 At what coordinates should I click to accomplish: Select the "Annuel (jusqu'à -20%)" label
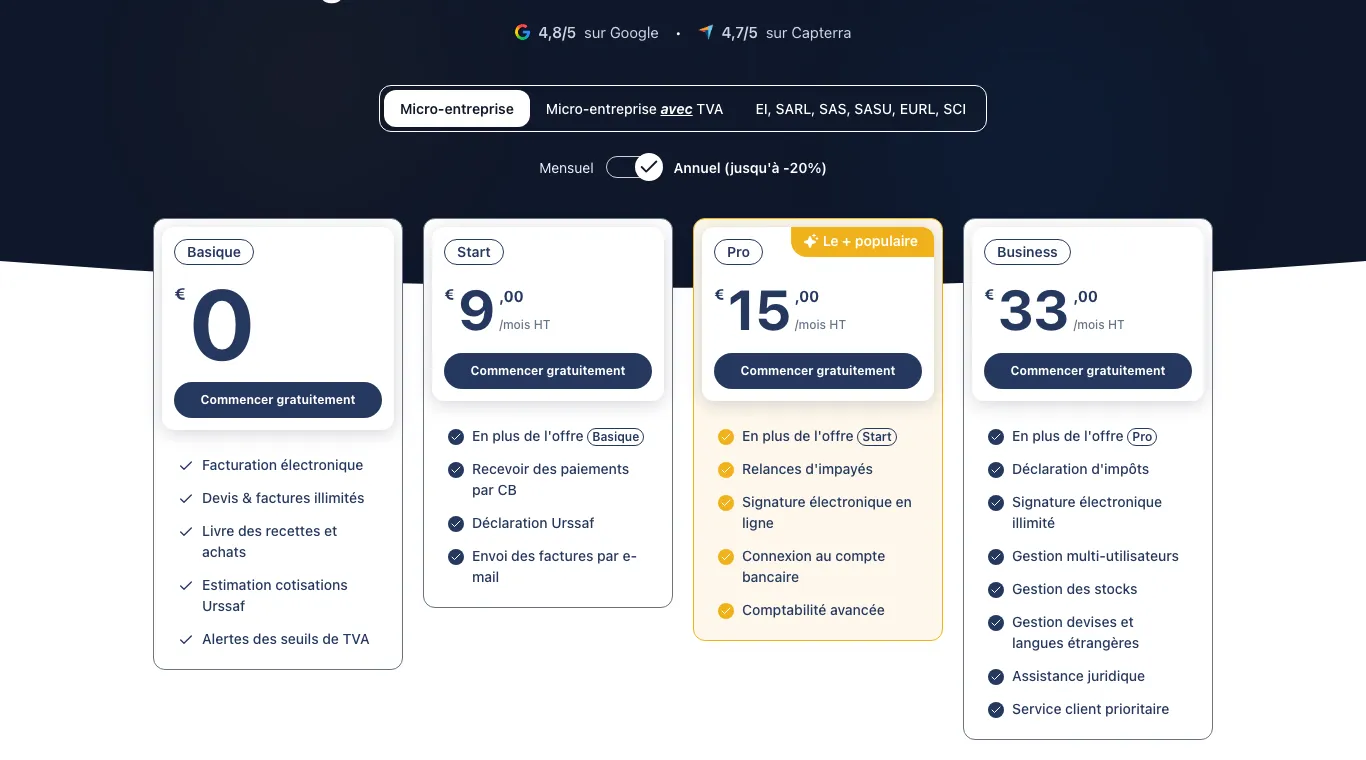(x=750, y=168)
